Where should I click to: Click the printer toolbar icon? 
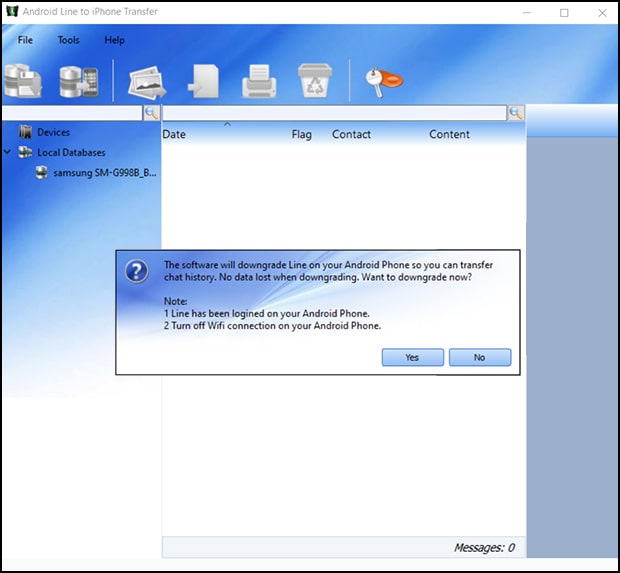pos(260,82)
